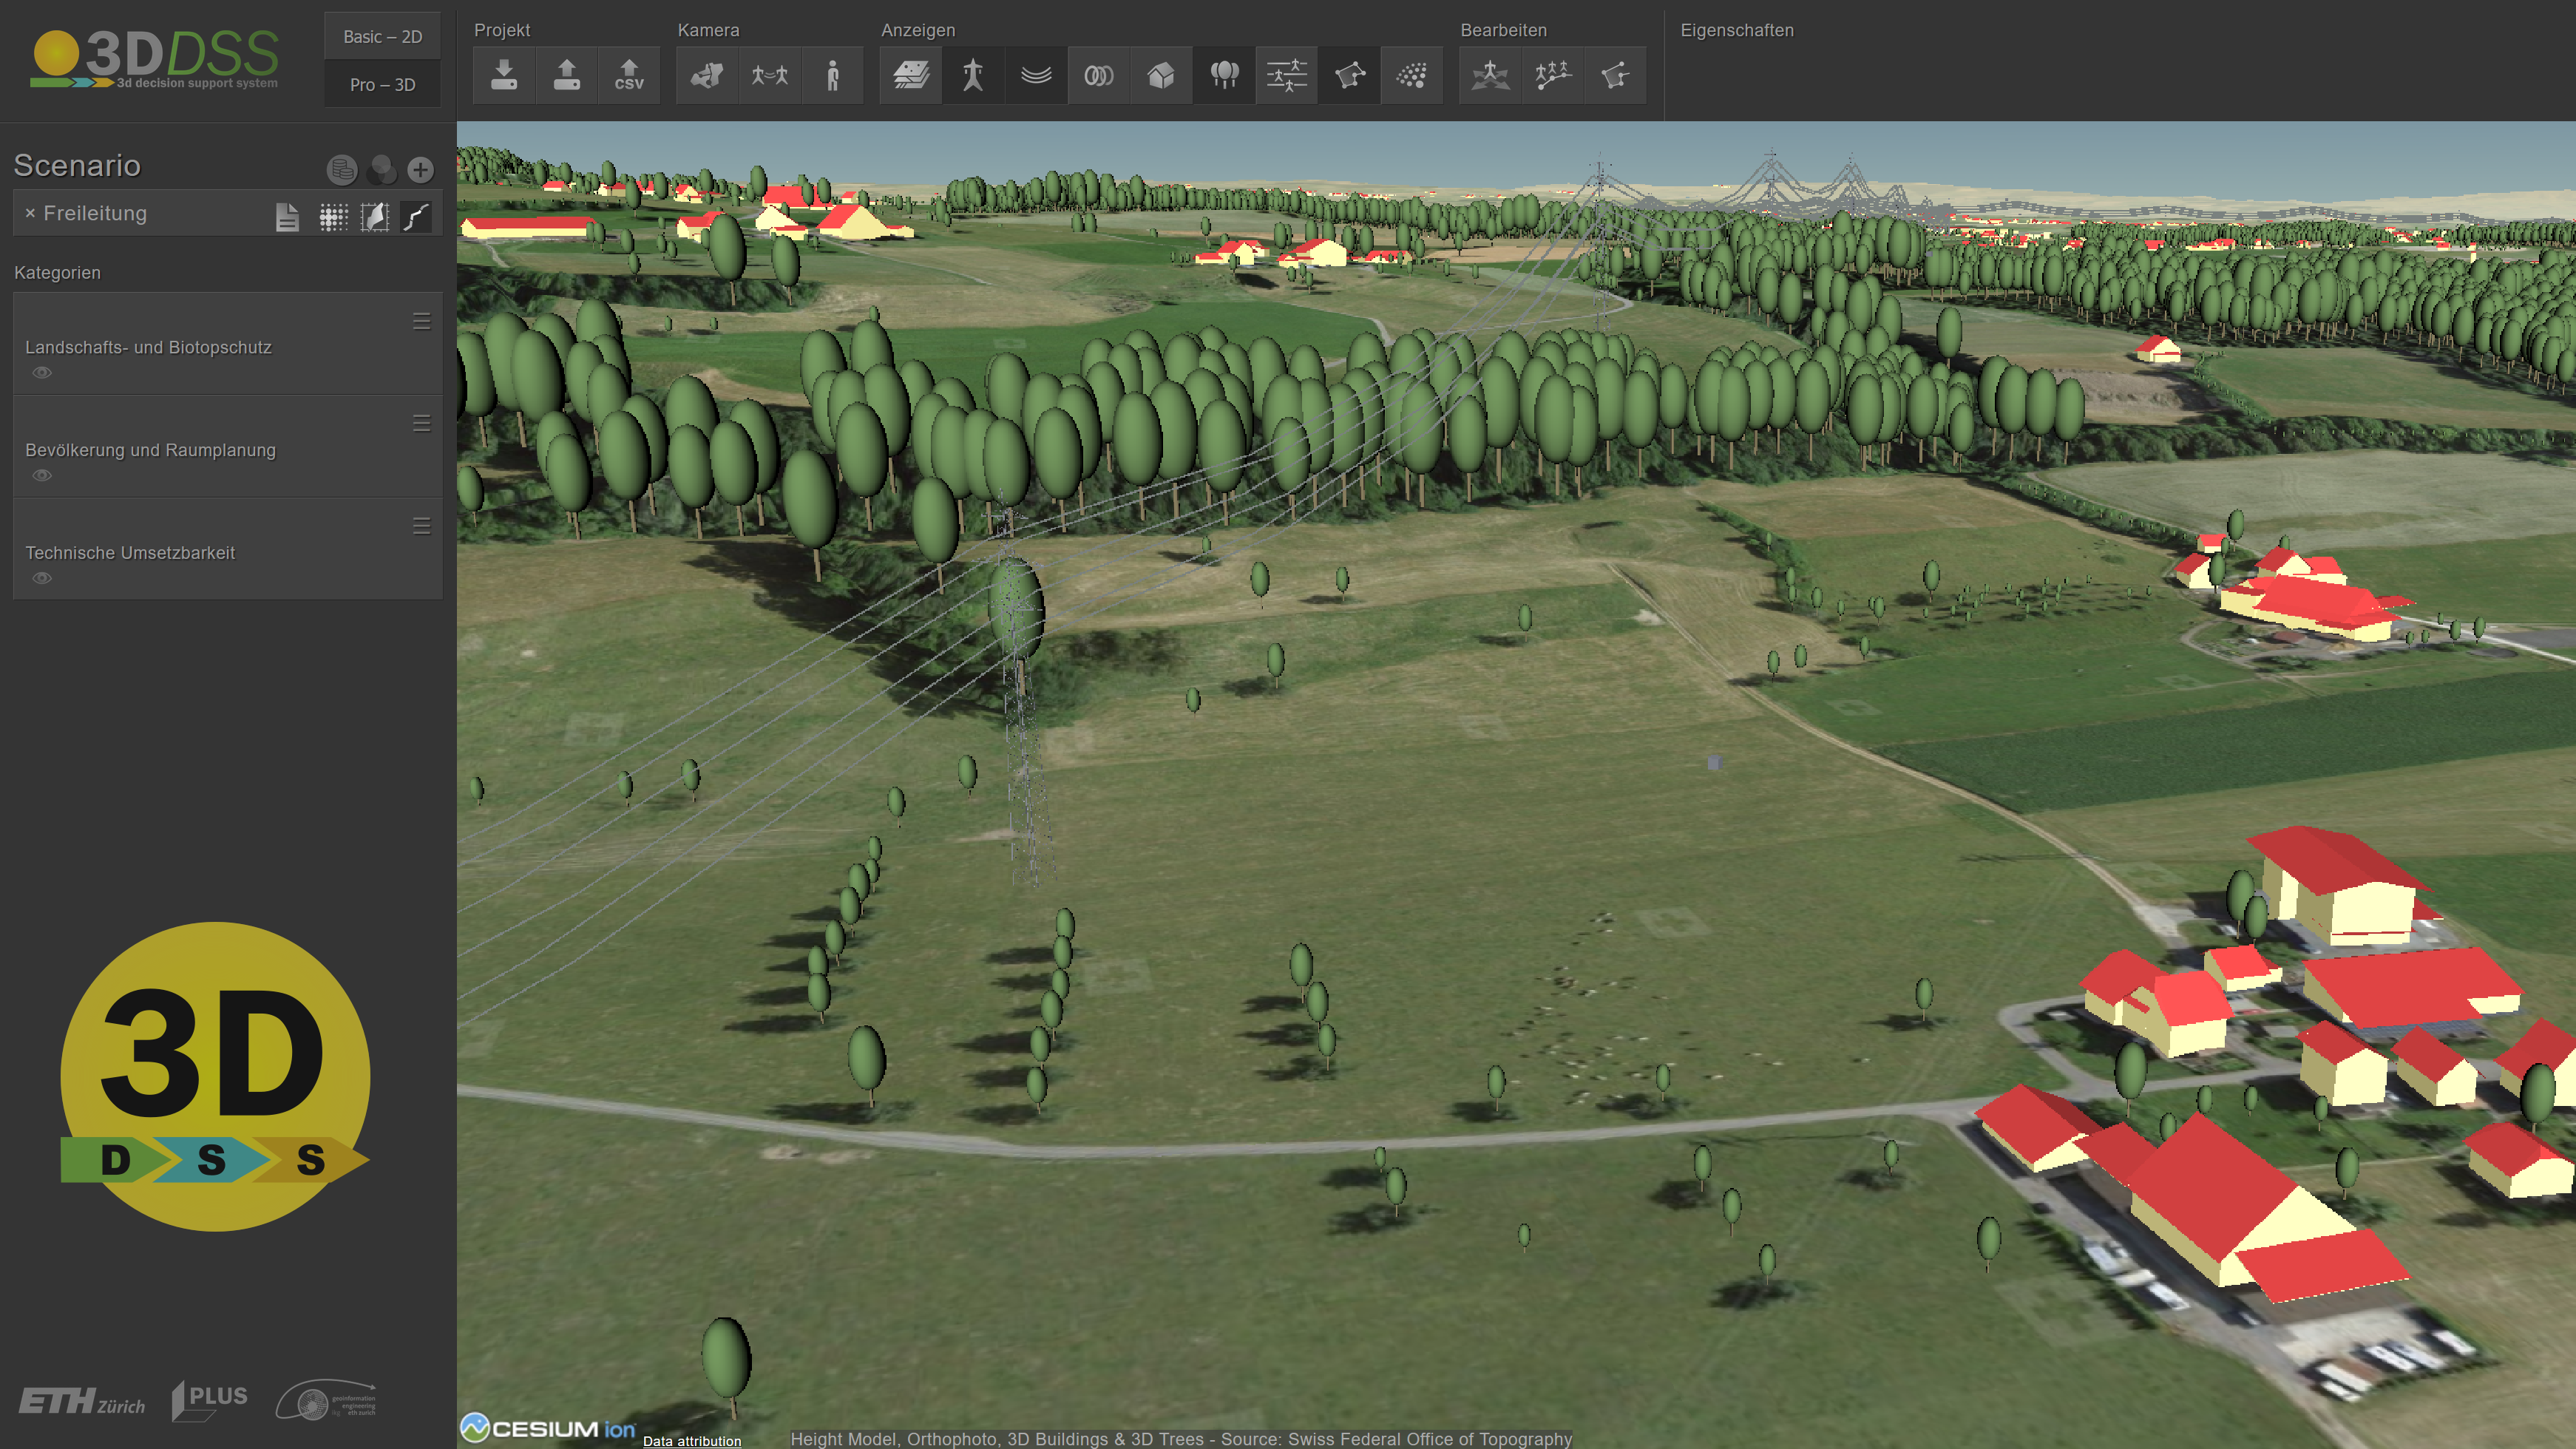This screenshot has height=1449, width=2576.
Task: Toggle the 3D trees display icon
Action: 1224,75
